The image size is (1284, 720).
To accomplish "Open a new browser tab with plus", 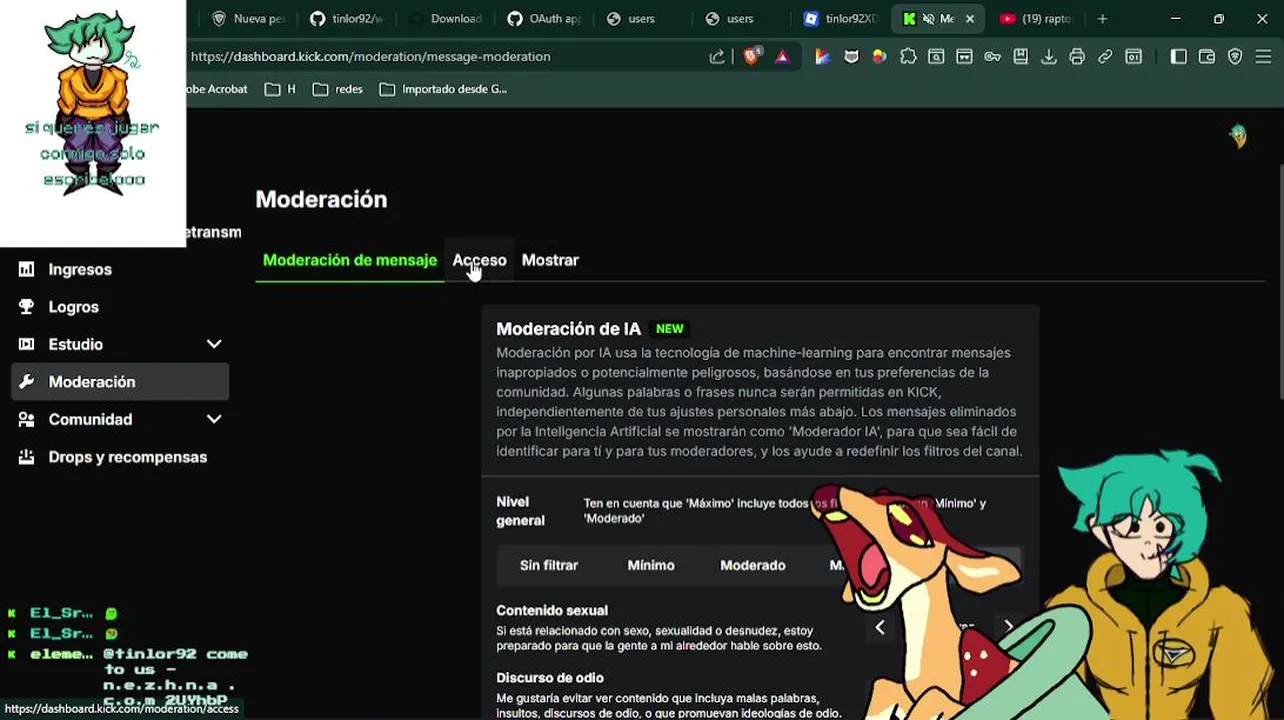I will pyautogui.click(x=1102, y=19).
